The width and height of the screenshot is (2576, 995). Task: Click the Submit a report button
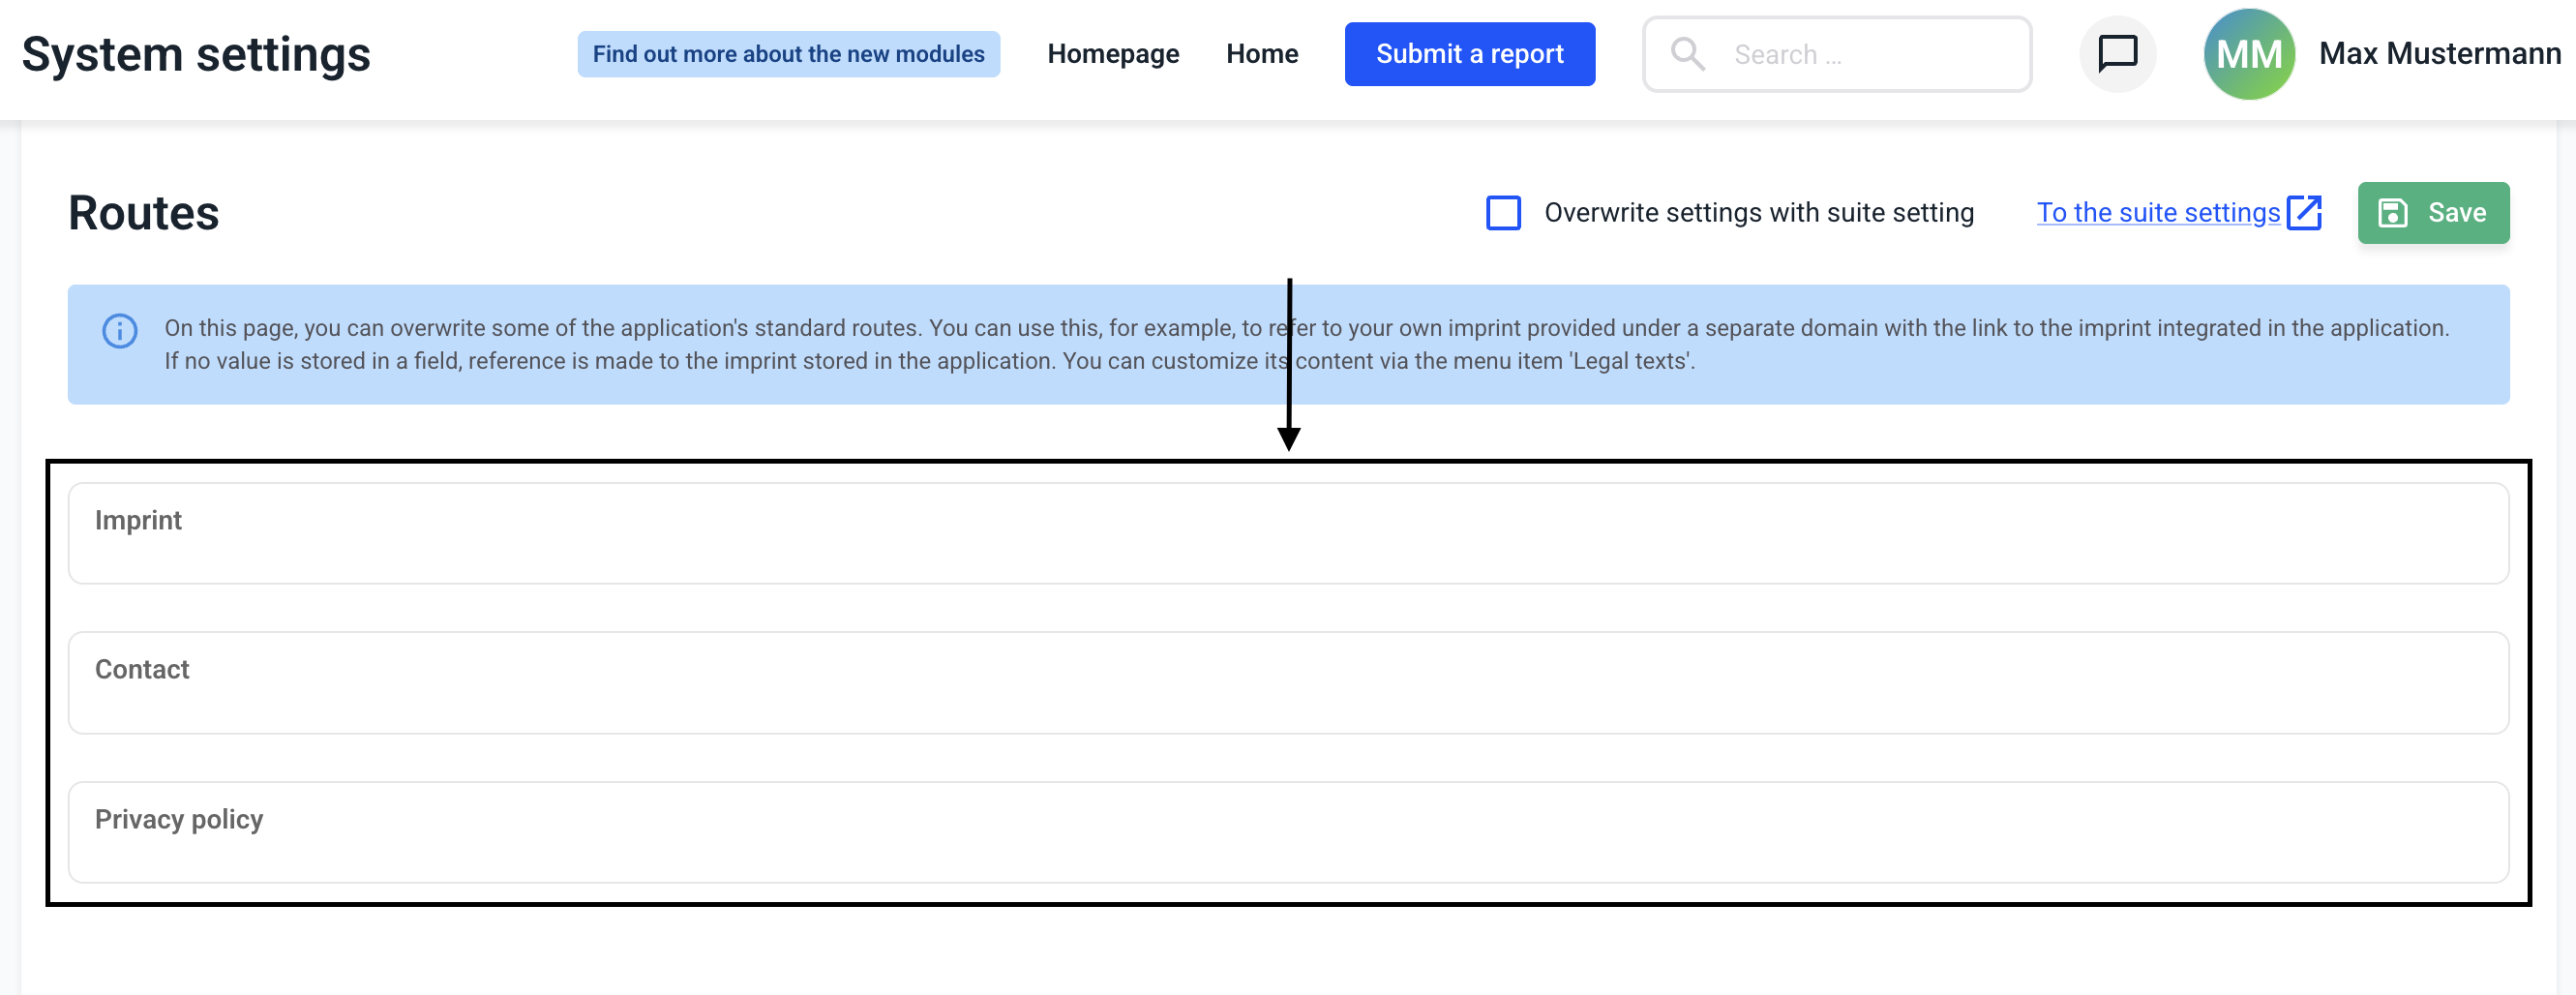point(1468,54)
